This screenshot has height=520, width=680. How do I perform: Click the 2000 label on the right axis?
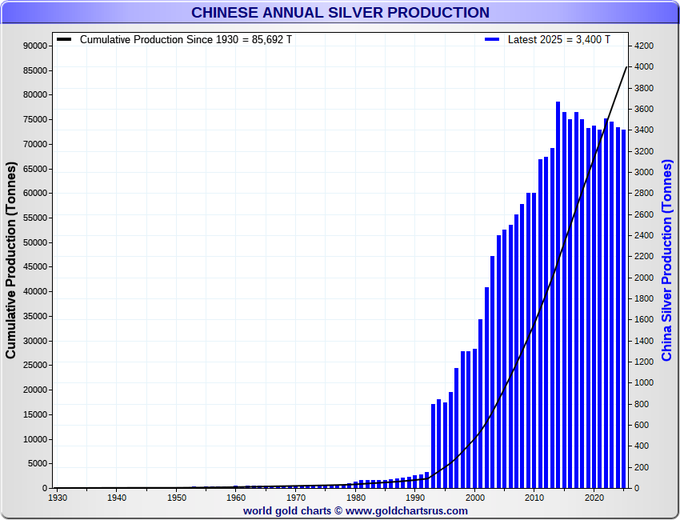(x=644, y=278)
